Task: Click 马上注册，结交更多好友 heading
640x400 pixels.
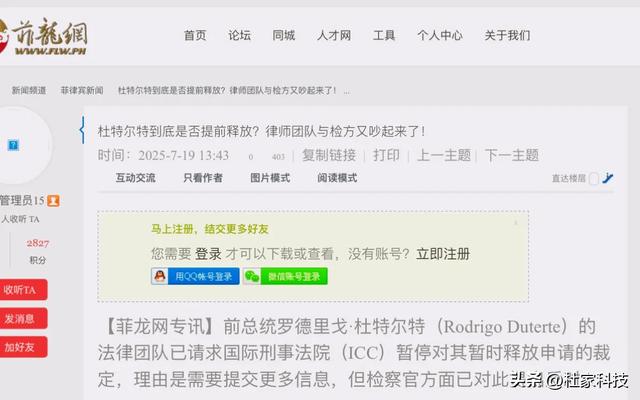Action: click(x=210, y=229)
